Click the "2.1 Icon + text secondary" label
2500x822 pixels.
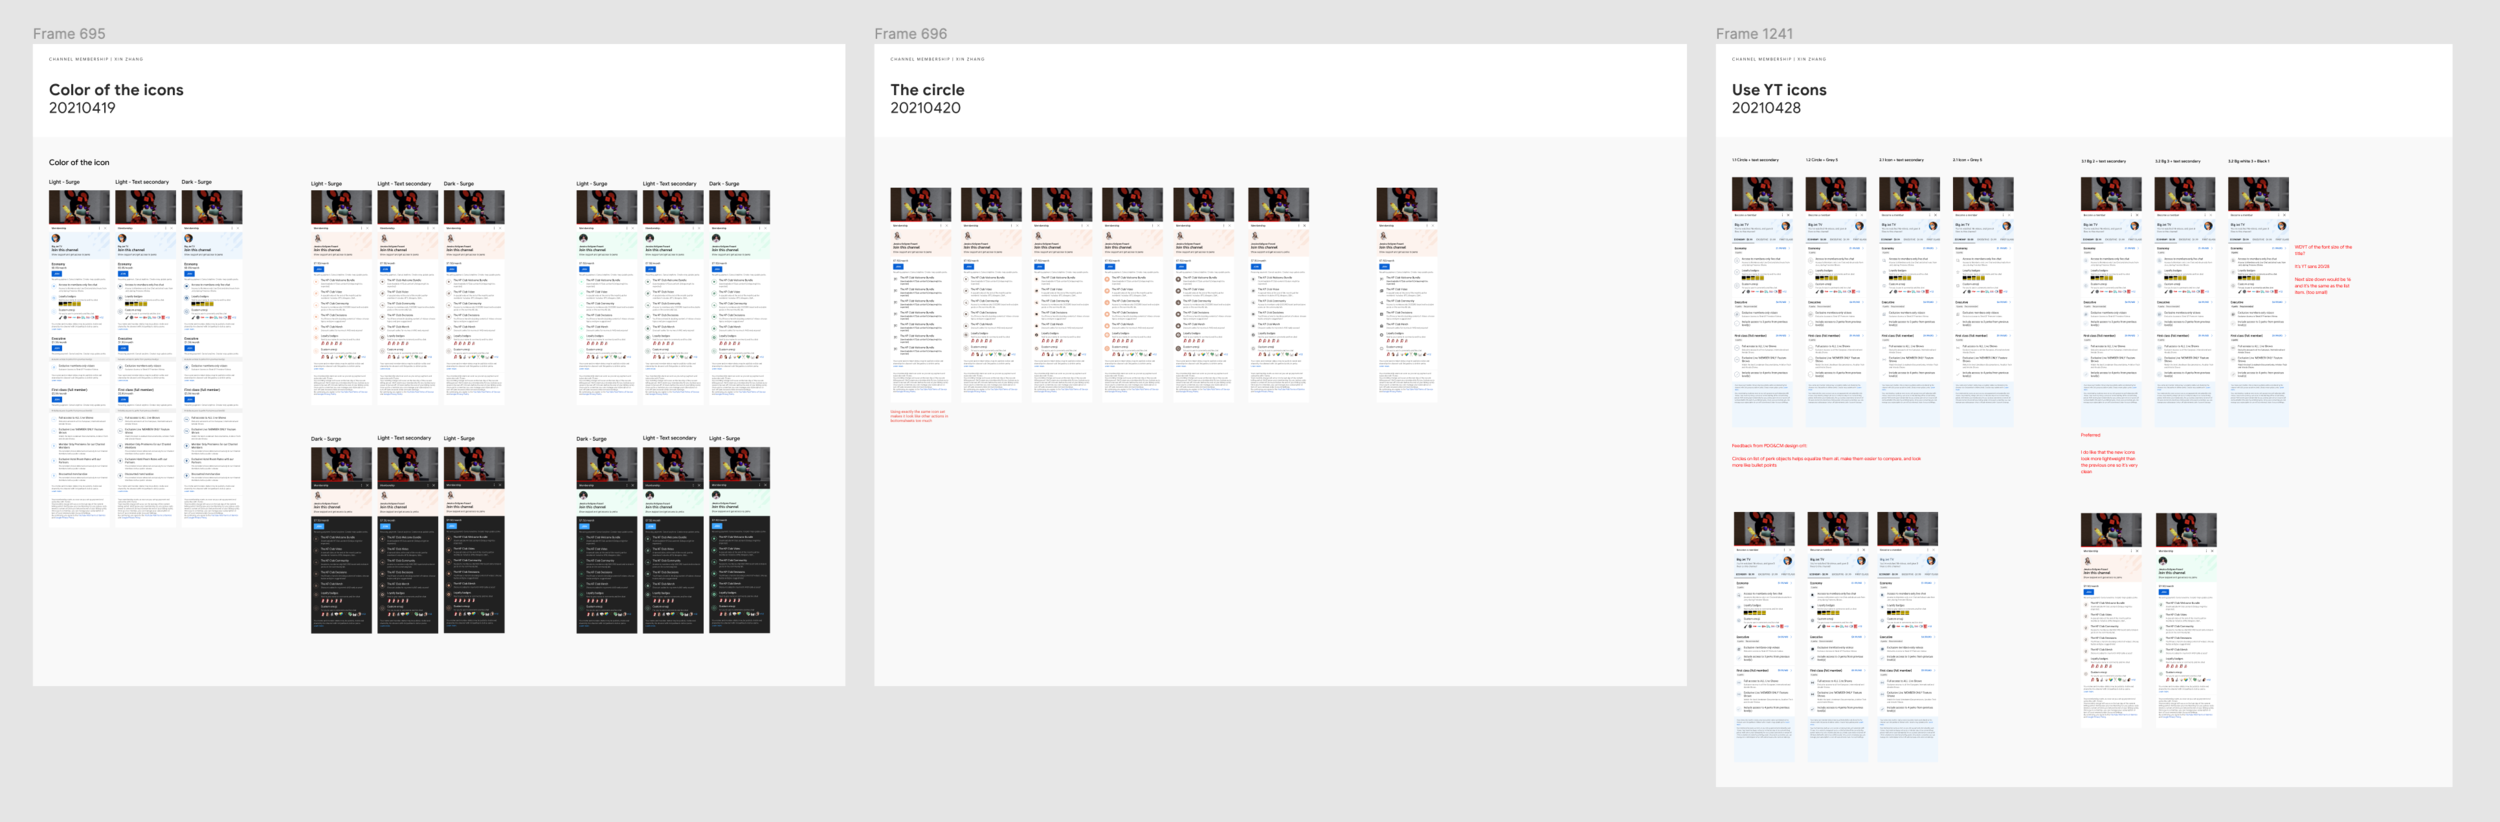click(x=1901, y=160)
